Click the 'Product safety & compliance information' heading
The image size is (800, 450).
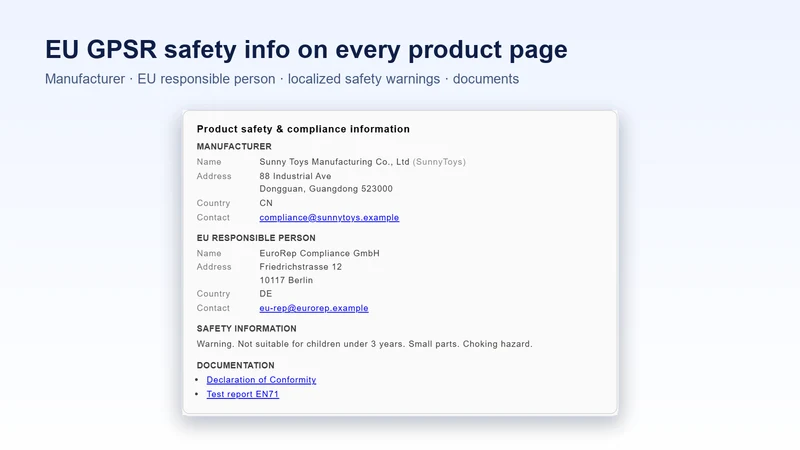[x=303, y=129]
